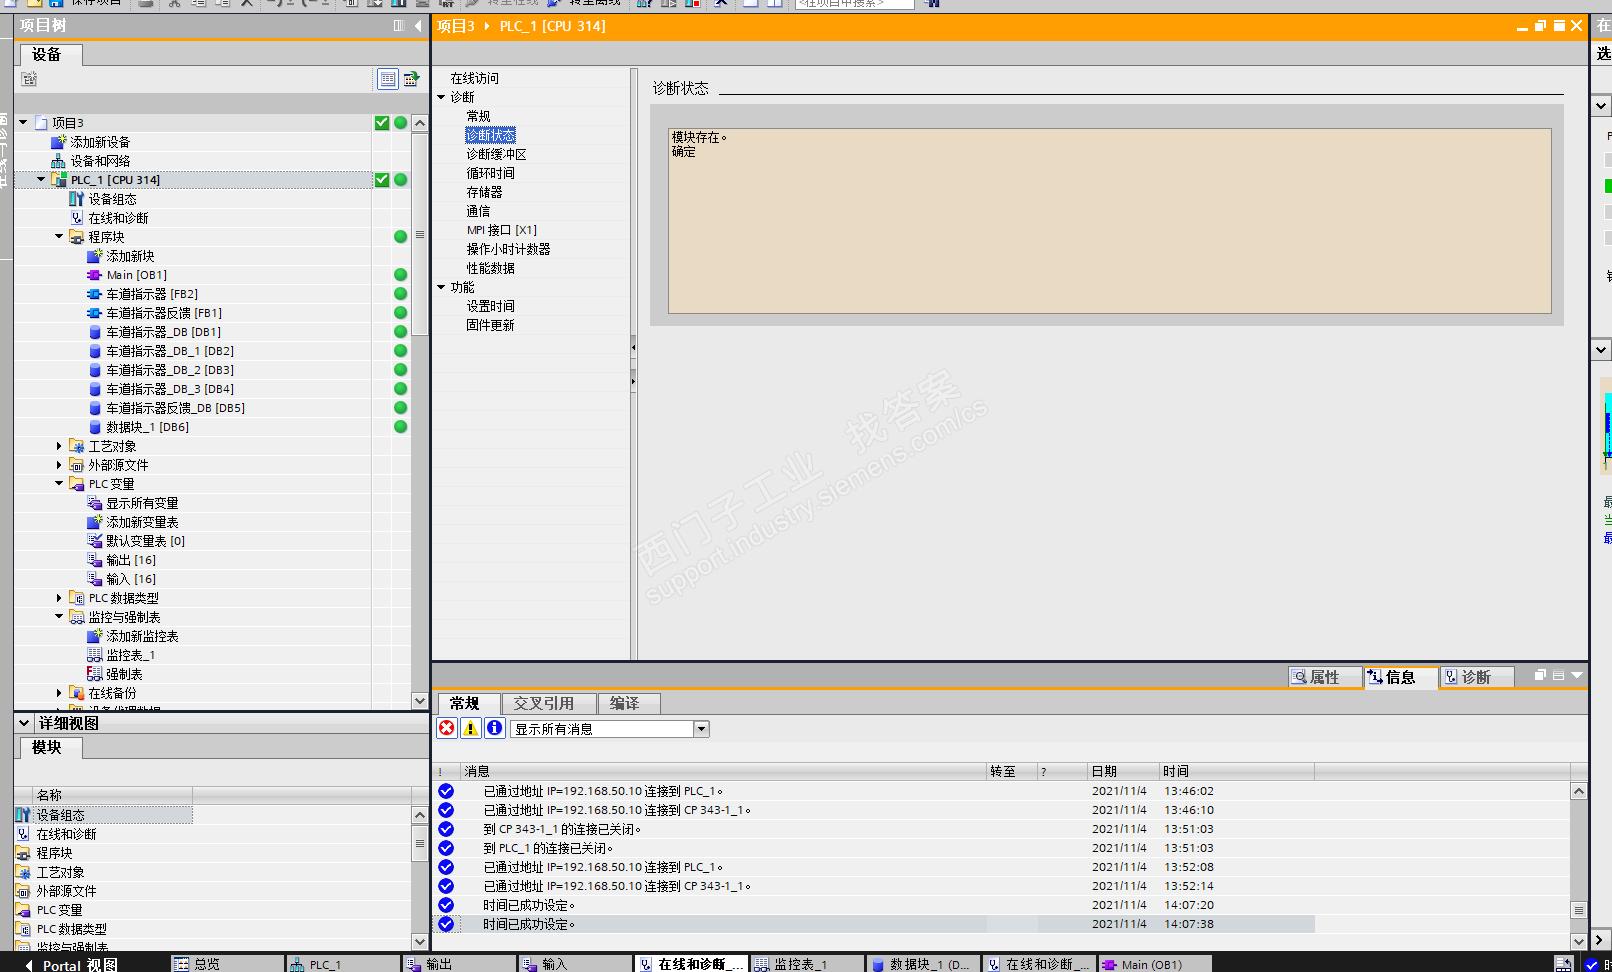Click the 显示所有变量 icon

(x=95, y=503)
